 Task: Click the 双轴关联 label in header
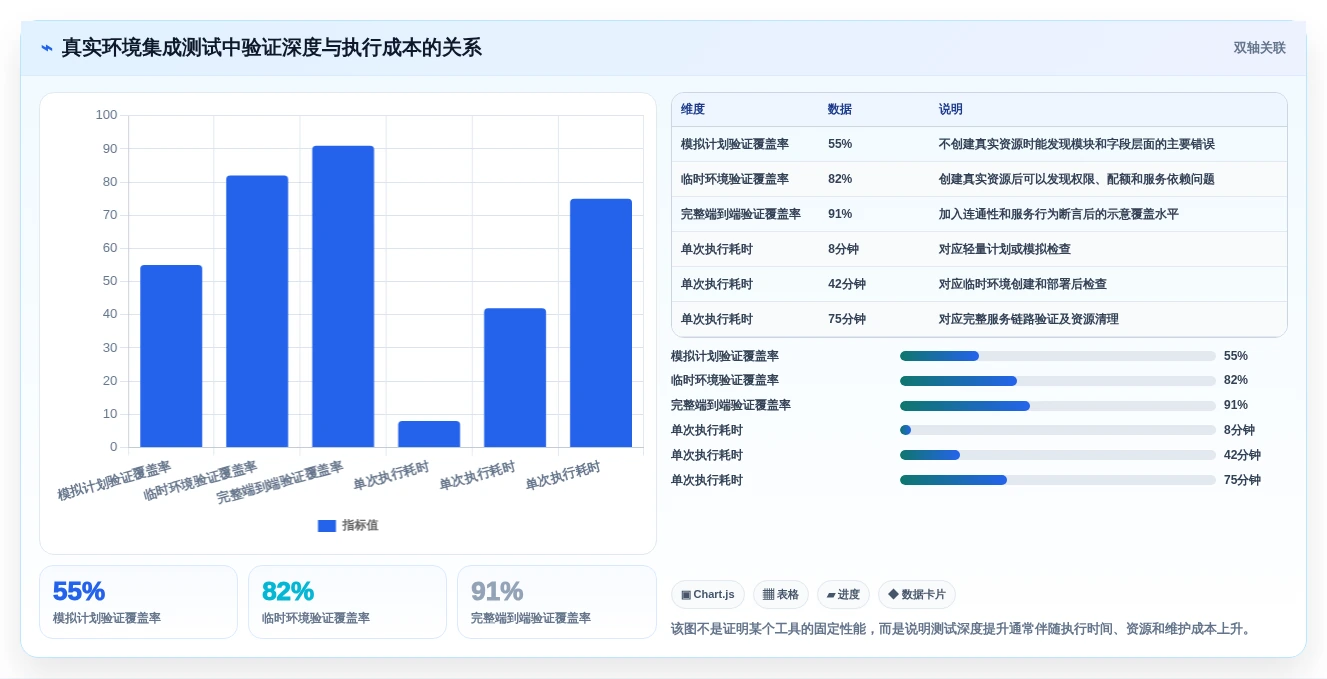pyautogui.click(x=1259, y=48)
